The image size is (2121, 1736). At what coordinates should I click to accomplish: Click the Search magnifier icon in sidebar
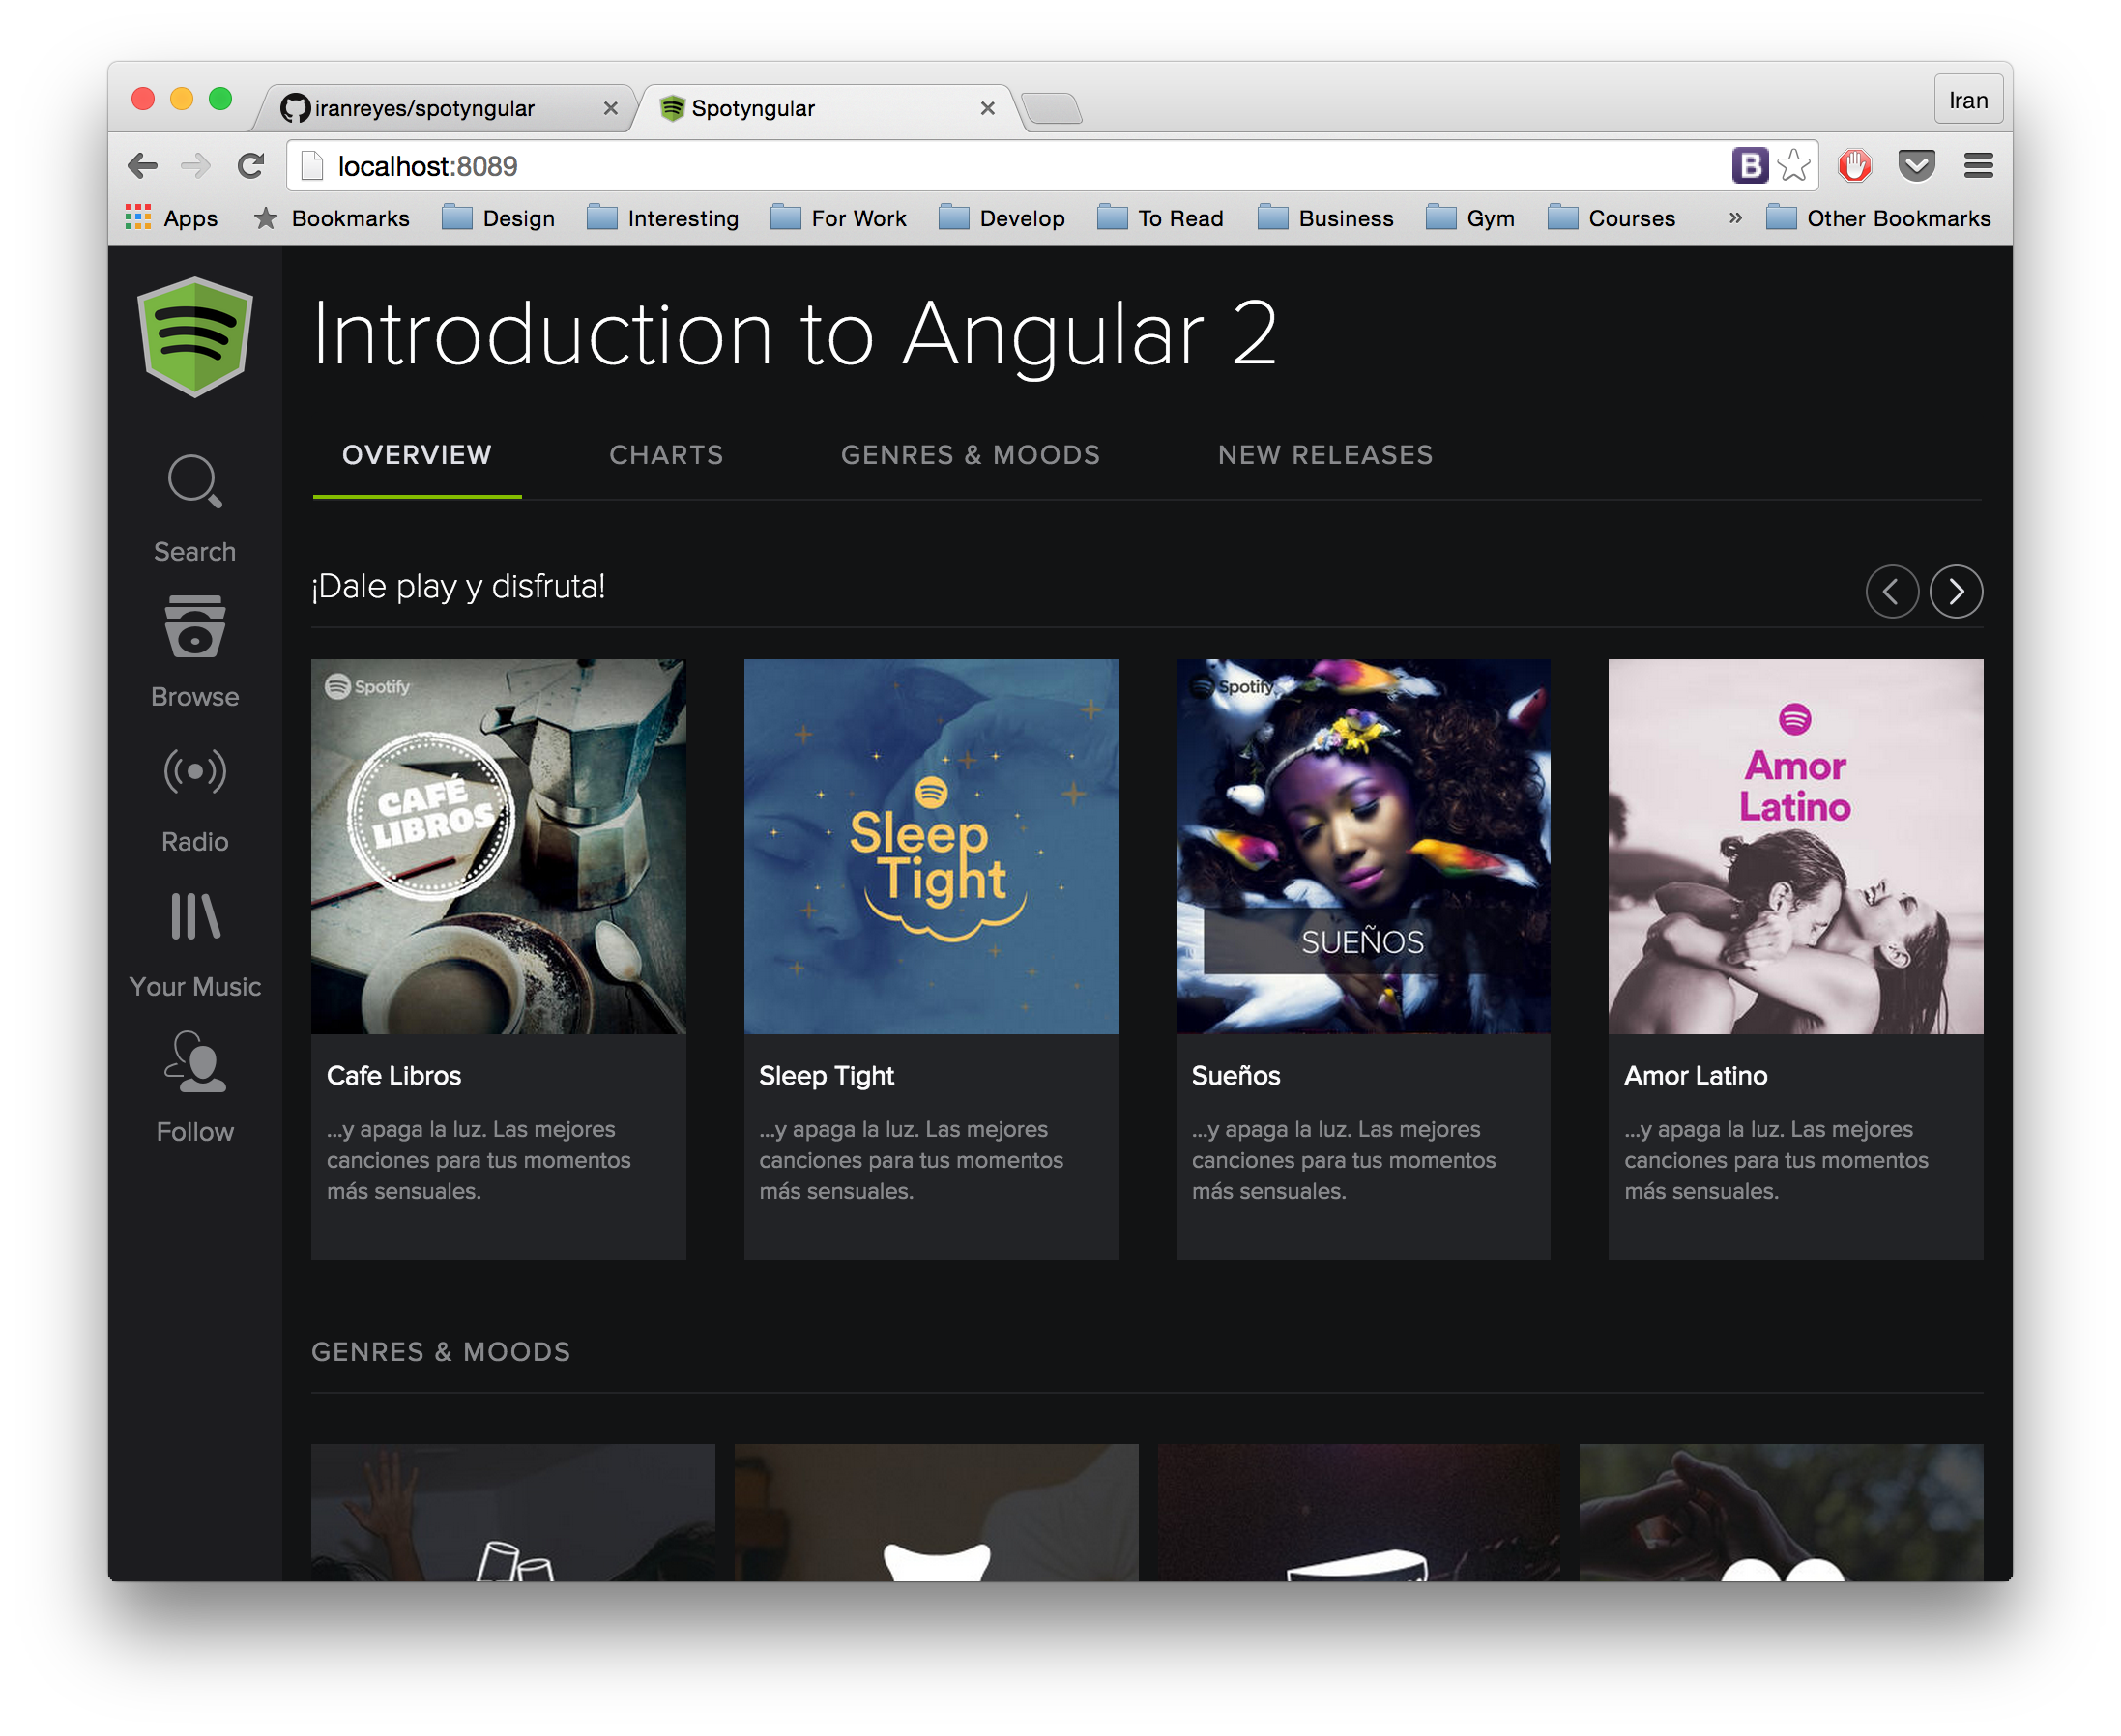click(194, 482)
